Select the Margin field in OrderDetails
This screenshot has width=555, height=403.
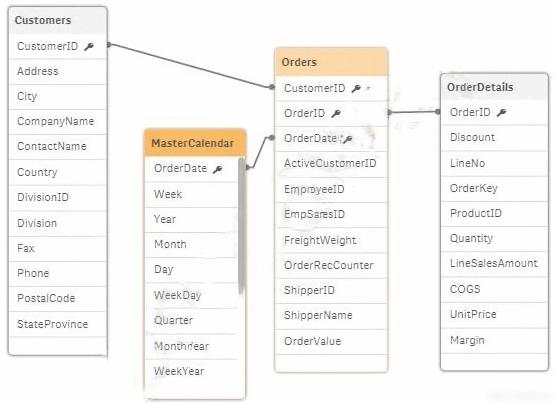point(494,340)
